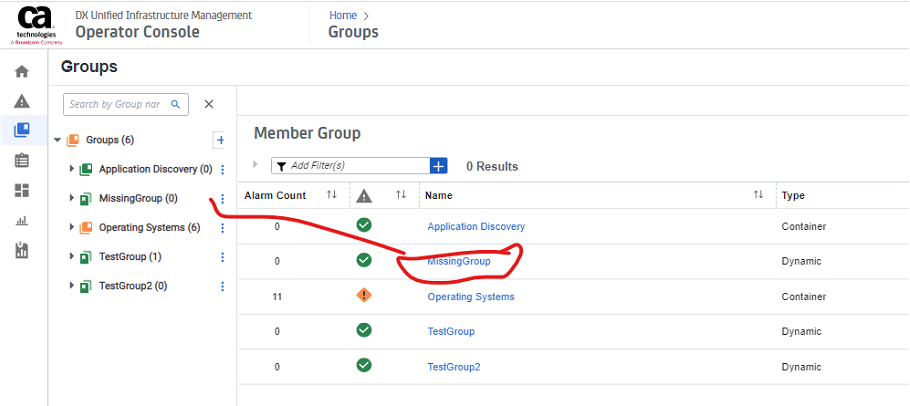Expand the Operating Systems tree node
This screenshot has width=910, height=406.
[x=72, y=228]
